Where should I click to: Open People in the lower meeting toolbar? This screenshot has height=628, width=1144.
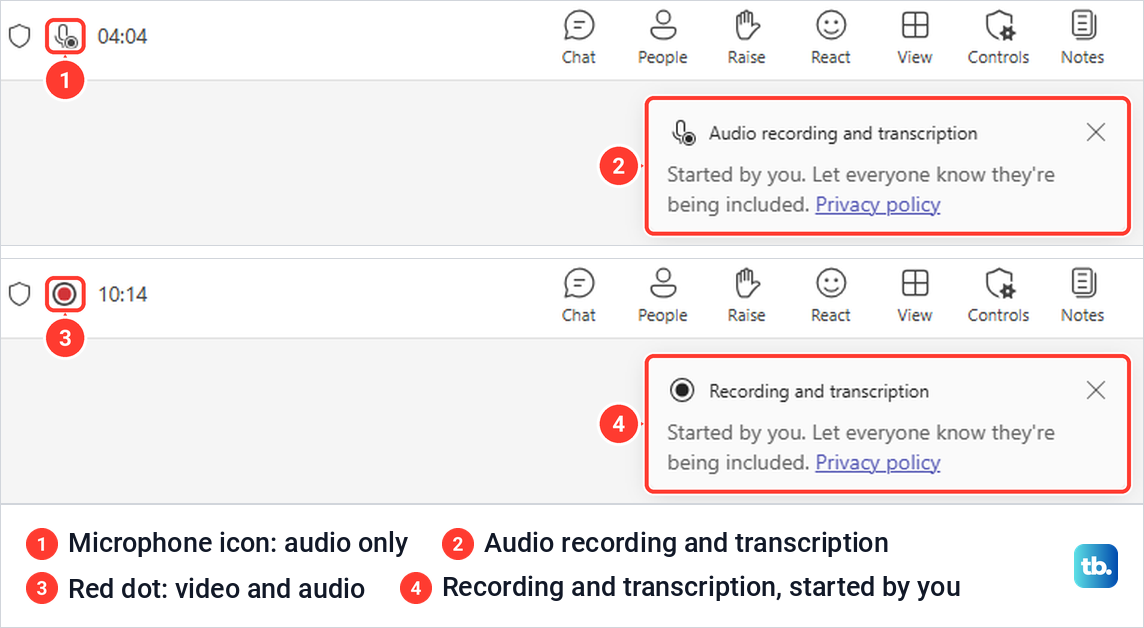pos(662,296)
